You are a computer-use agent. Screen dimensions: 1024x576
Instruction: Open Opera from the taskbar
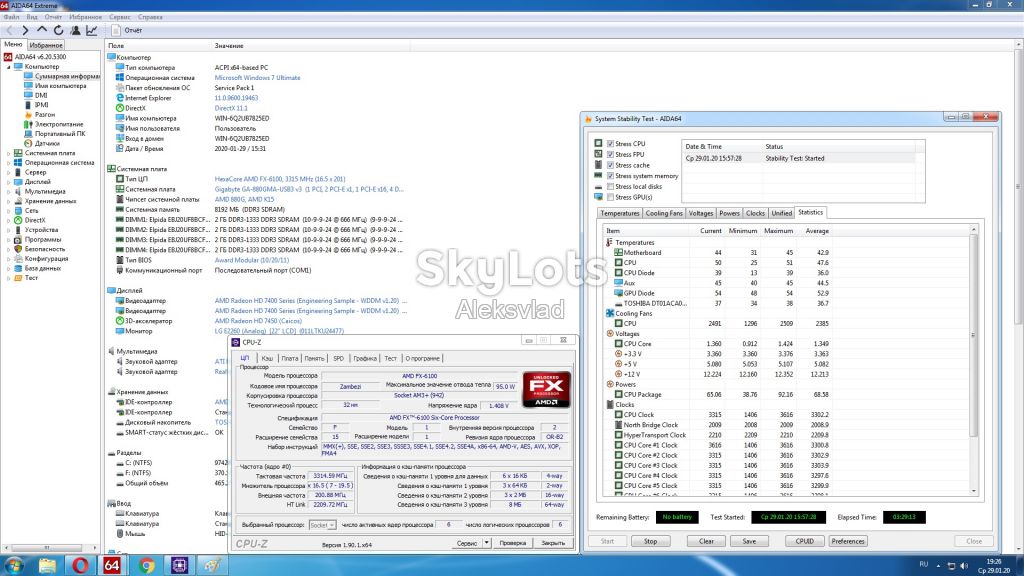(80, 565)
